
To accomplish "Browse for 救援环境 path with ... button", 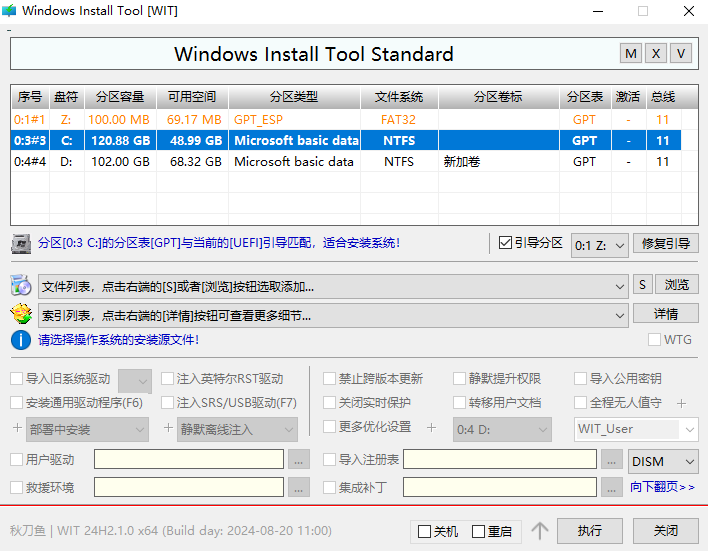I will point(298,487).
